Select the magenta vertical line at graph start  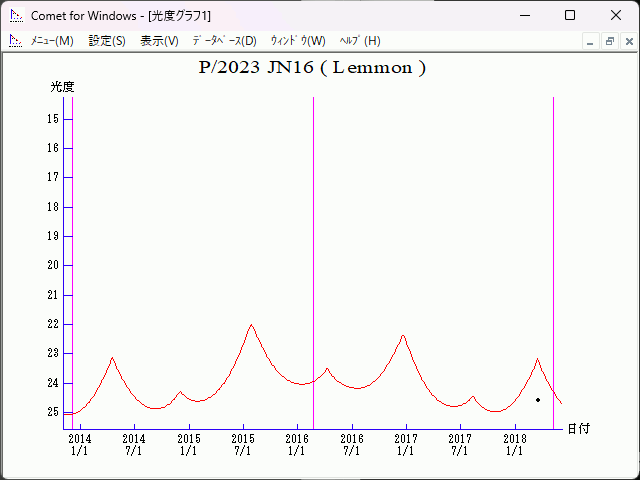click(x=73, y=250)
